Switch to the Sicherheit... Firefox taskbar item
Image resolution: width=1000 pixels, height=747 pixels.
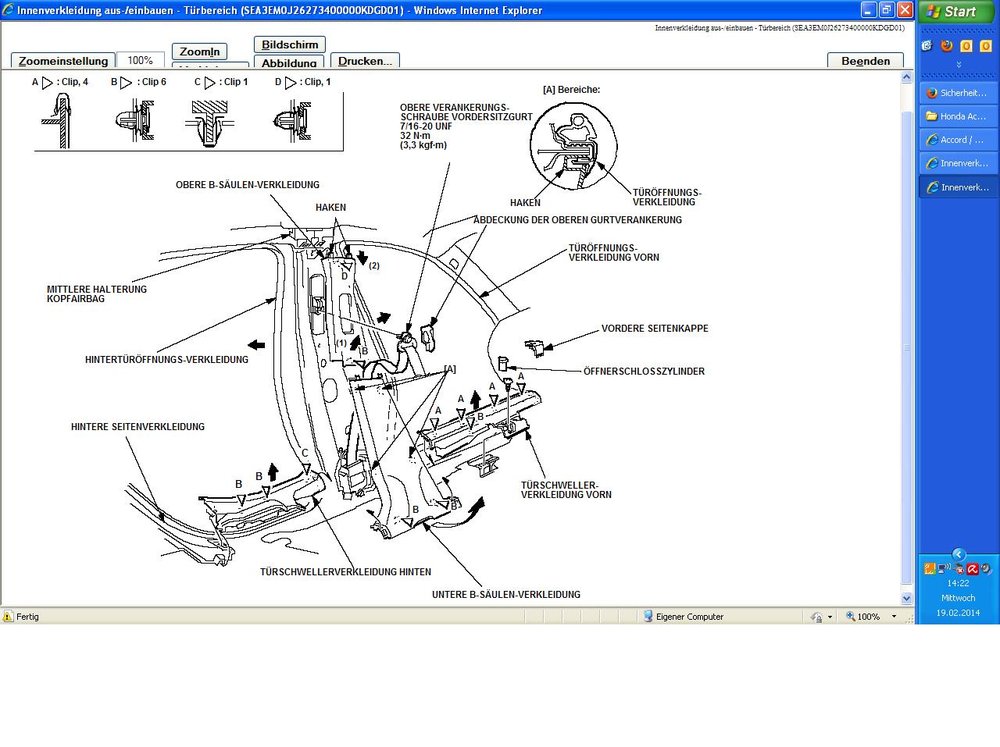coord(958,92)
